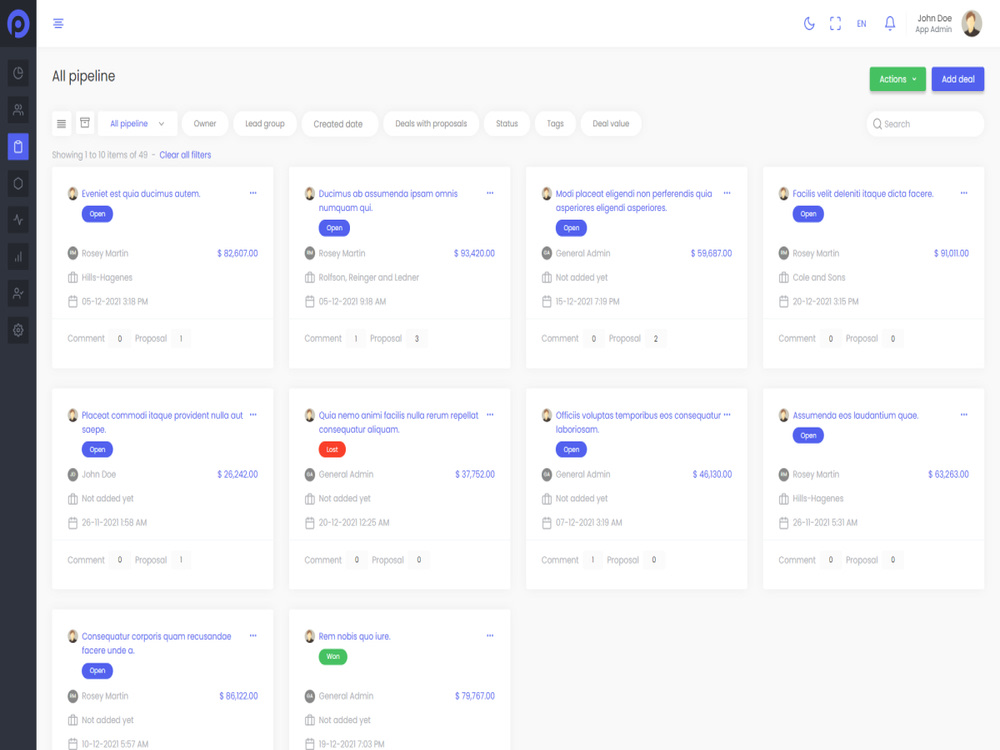The width and height of the screenshot is (1000, 750).
Task: Open deal Eveniet est quia ducimus autem
Action: click(141, 194)
